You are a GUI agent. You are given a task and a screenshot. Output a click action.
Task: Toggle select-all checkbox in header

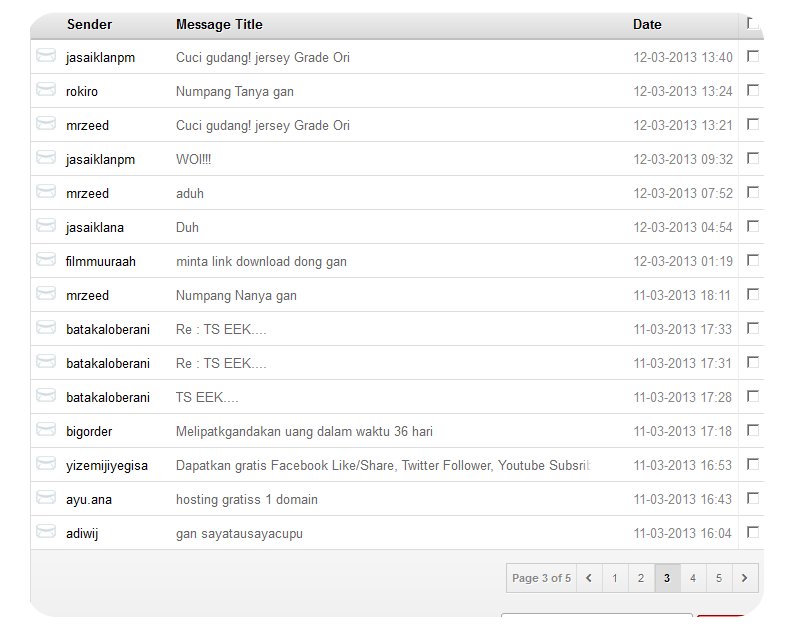[x=753, y=23]
